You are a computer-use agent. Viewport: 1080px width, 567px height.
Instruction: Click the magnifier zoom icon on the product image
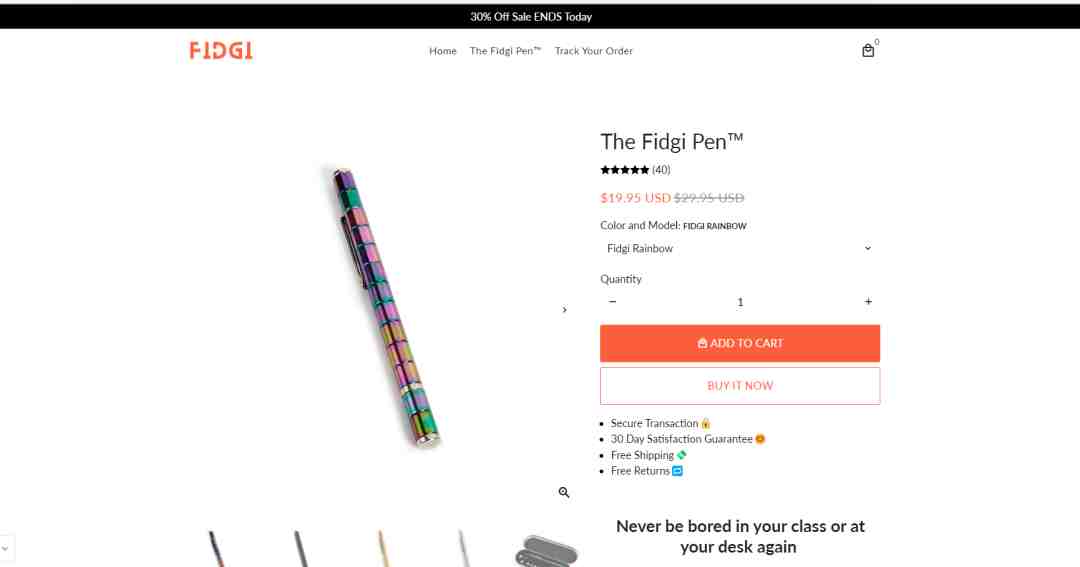564,492
